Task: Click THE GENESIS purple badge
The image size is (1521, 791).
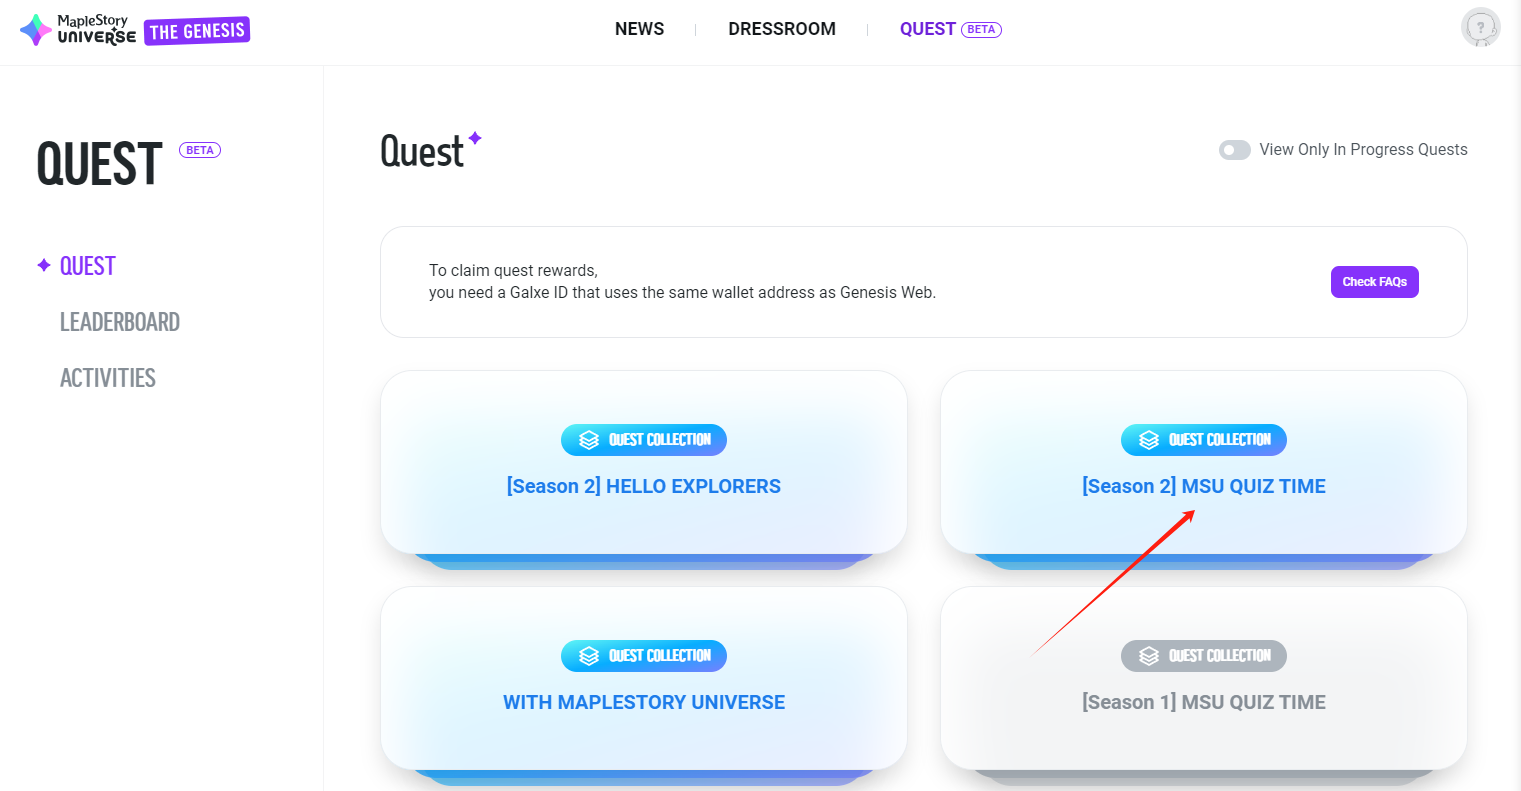Action: point(197,32)
